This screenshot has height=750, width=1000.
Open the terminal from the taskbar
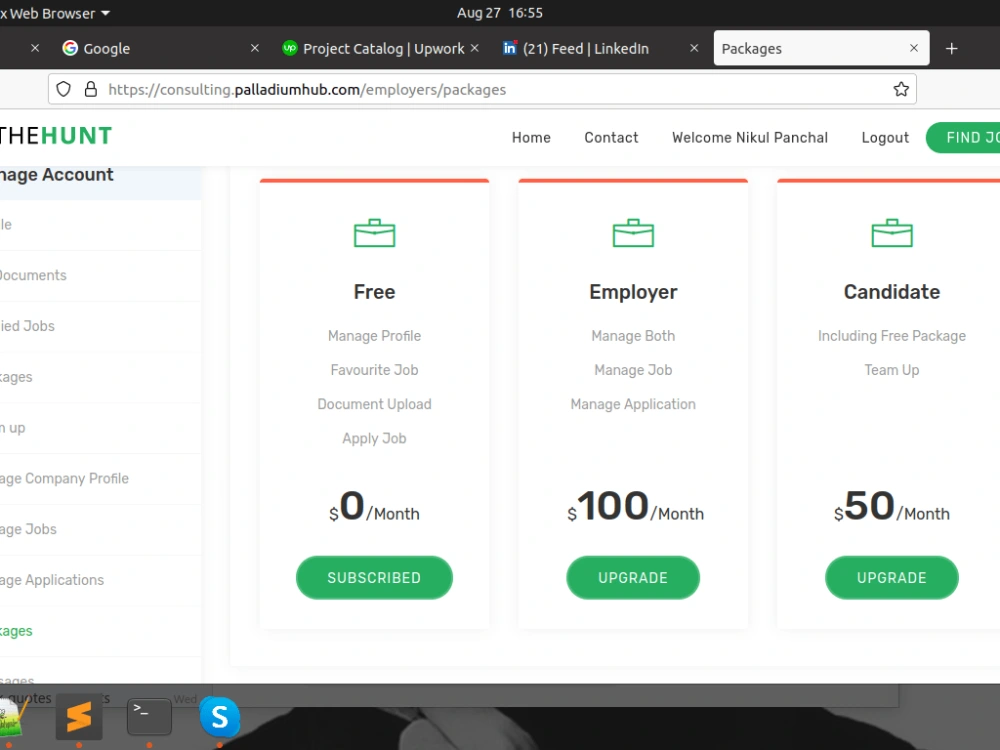[148, 716]
